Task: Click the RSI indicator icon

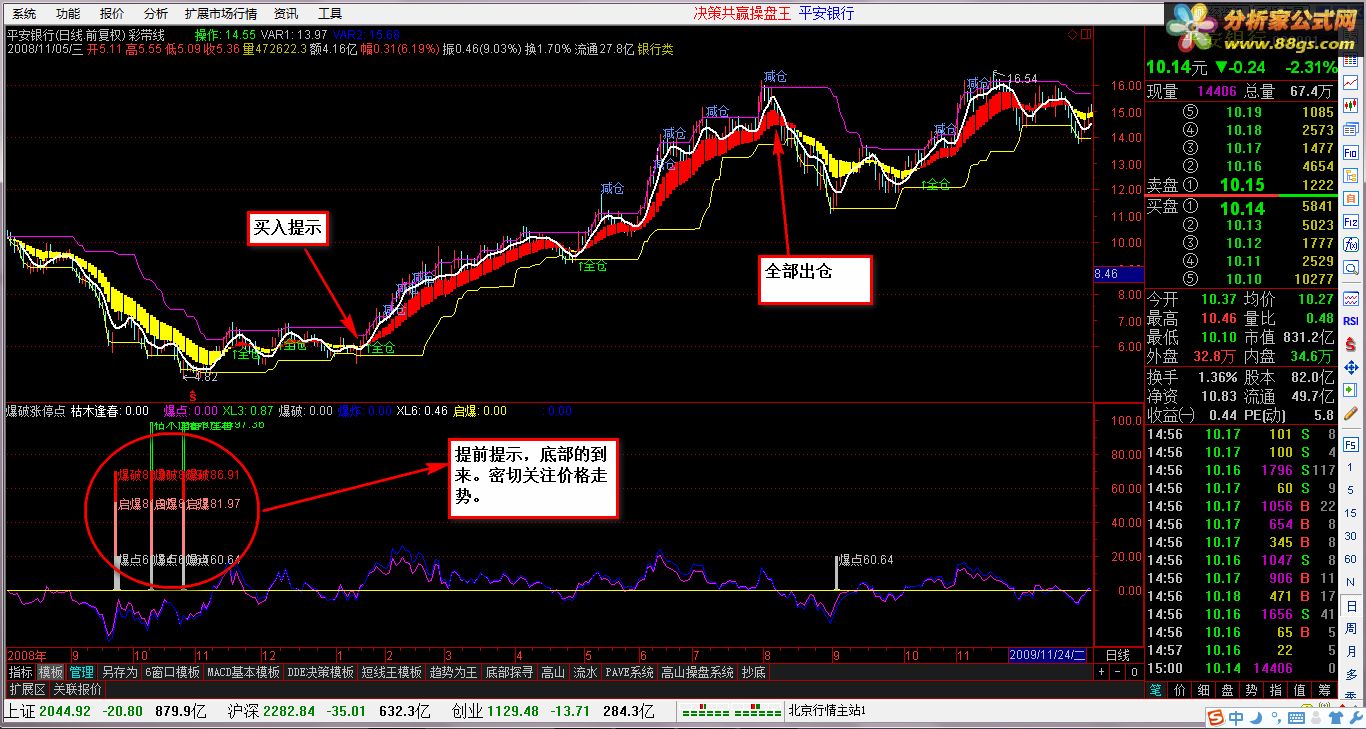Action: [x=1351, y=321]
